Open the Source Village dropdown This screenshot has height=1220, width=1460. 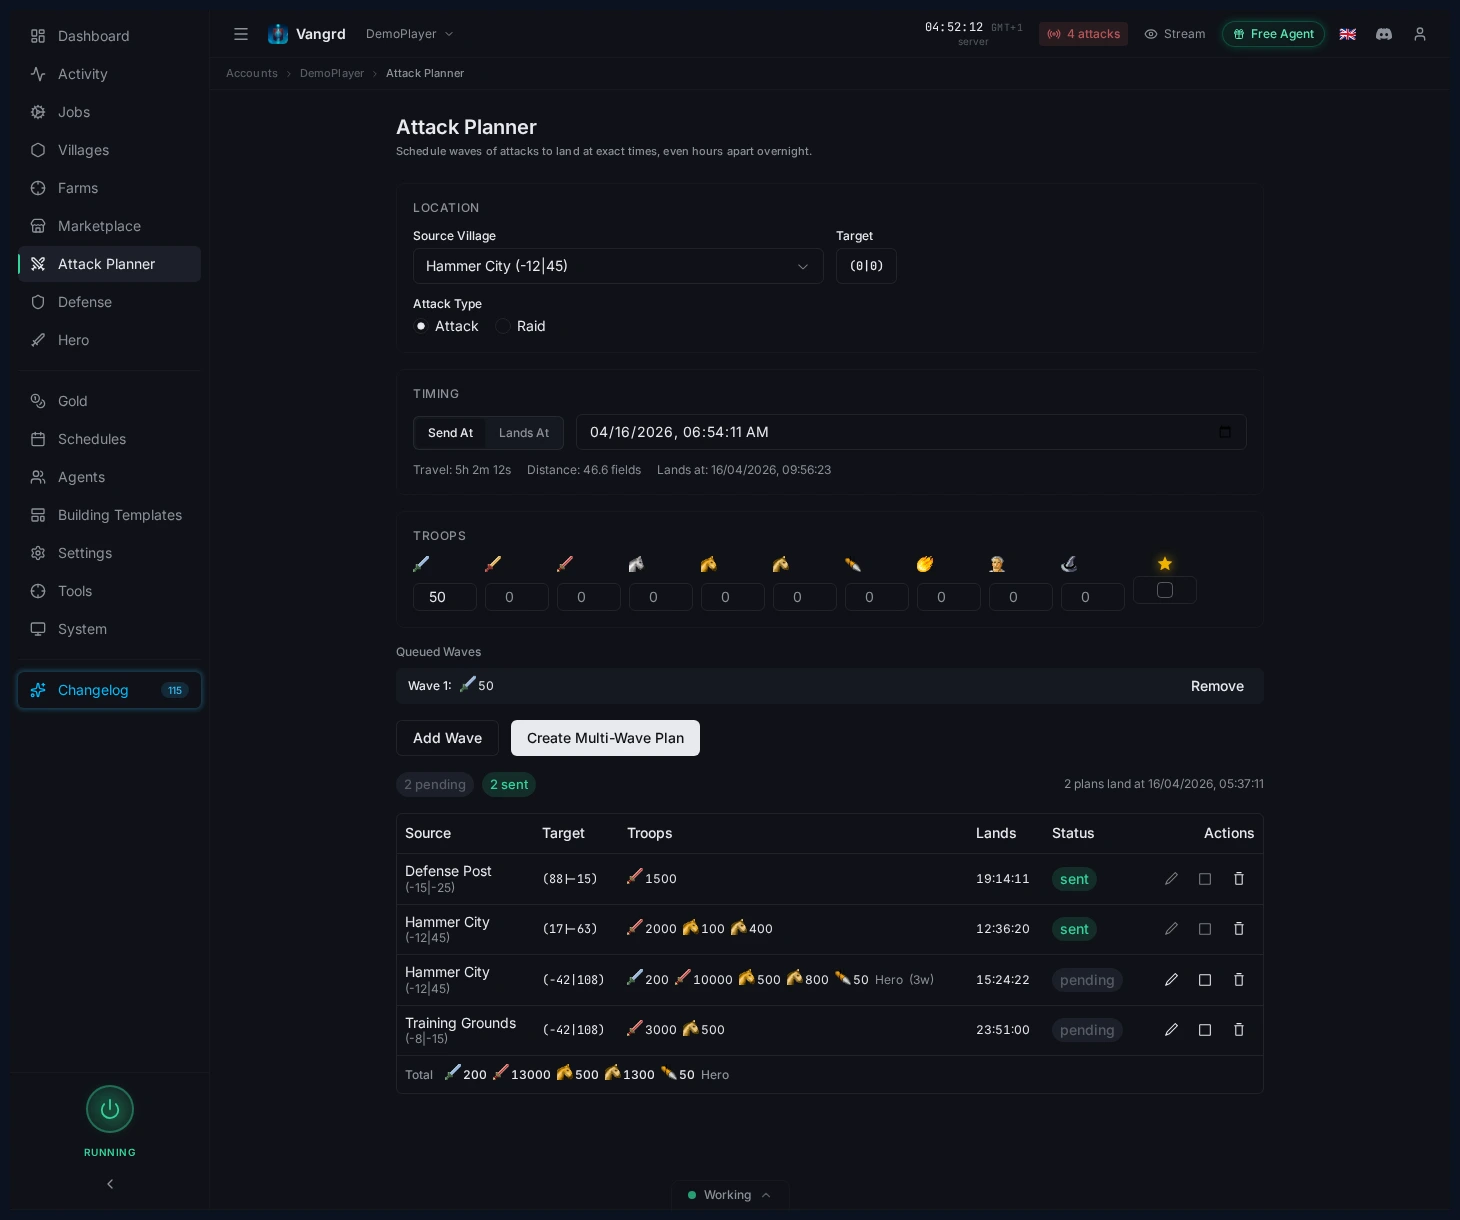pos(618,266)
